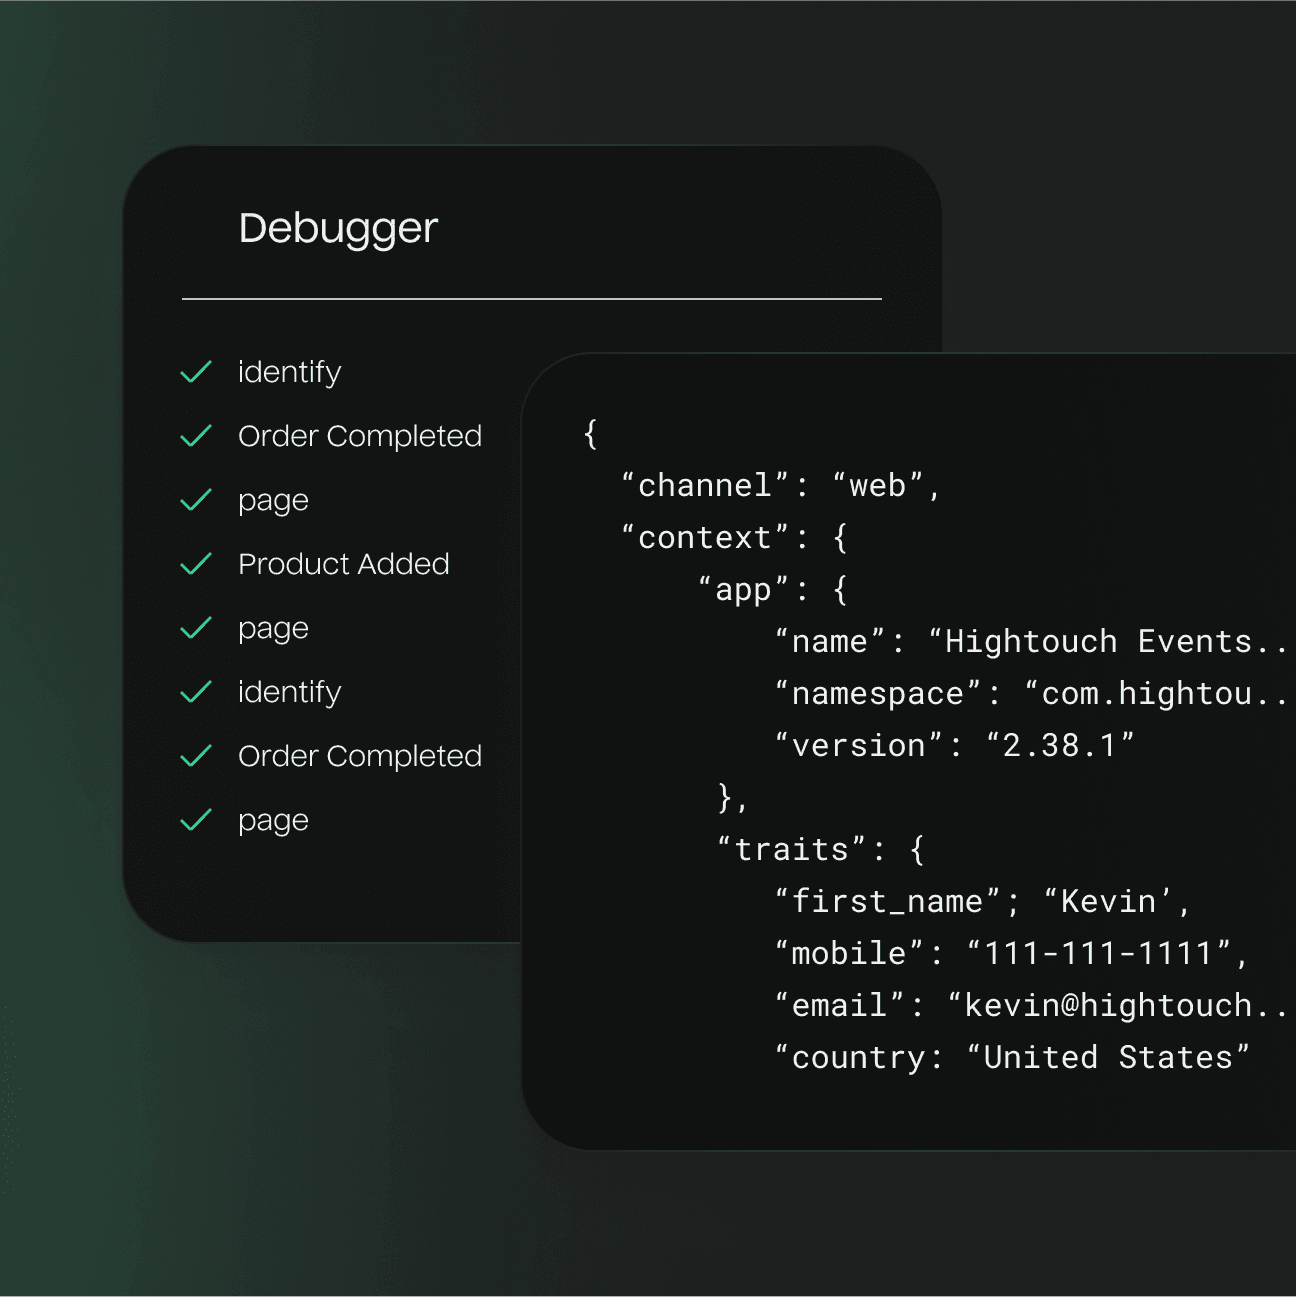
Task: Expand the truncated Hightouch Events name value
Action: [1110, 641]
